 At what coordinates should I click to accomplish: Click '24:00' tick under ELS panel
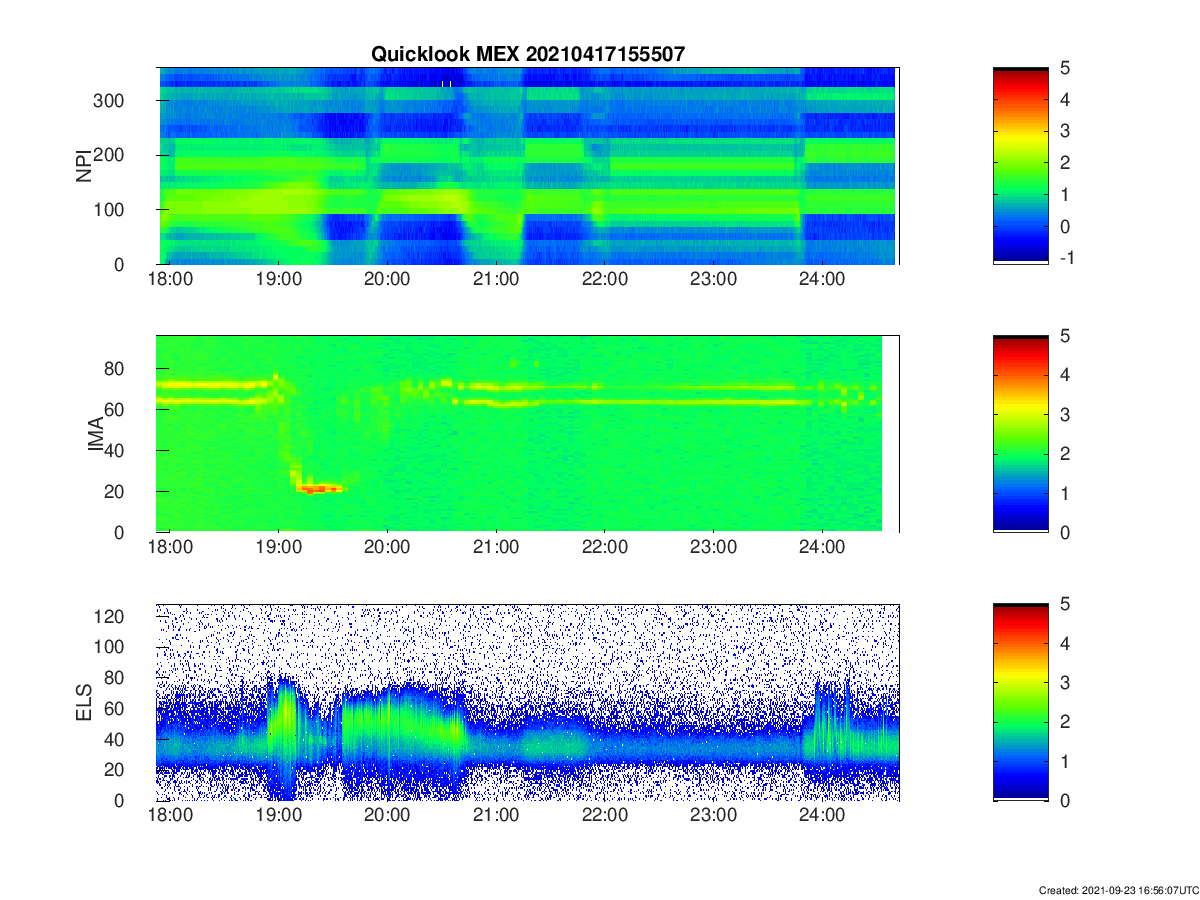coord(822,816)
